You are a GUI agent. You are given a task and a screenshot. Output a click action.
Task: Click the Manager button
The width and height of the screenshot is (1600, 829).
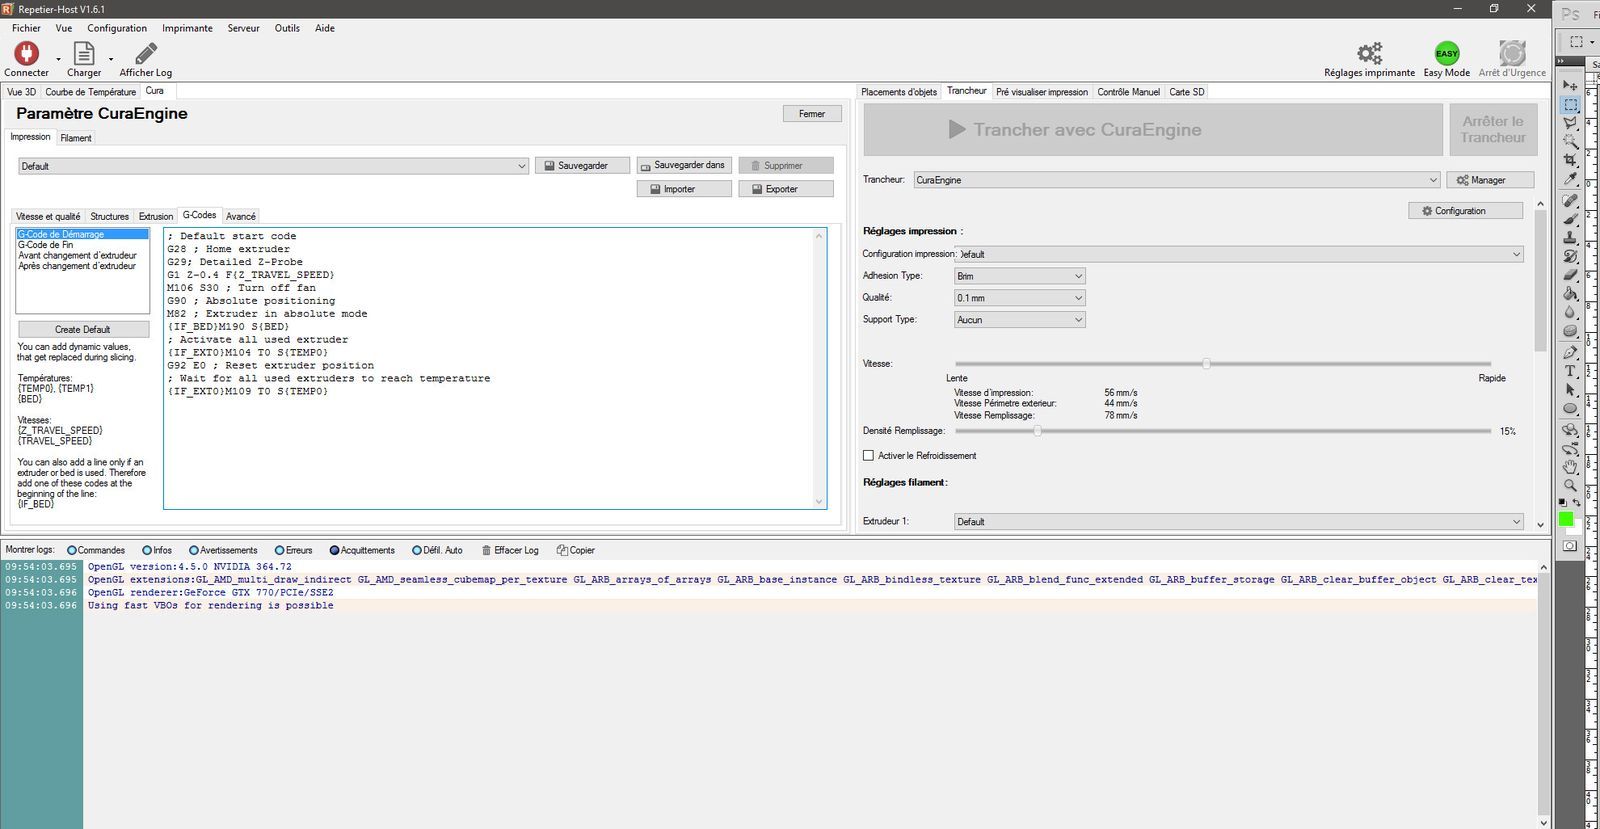(x=1490, y=180)
